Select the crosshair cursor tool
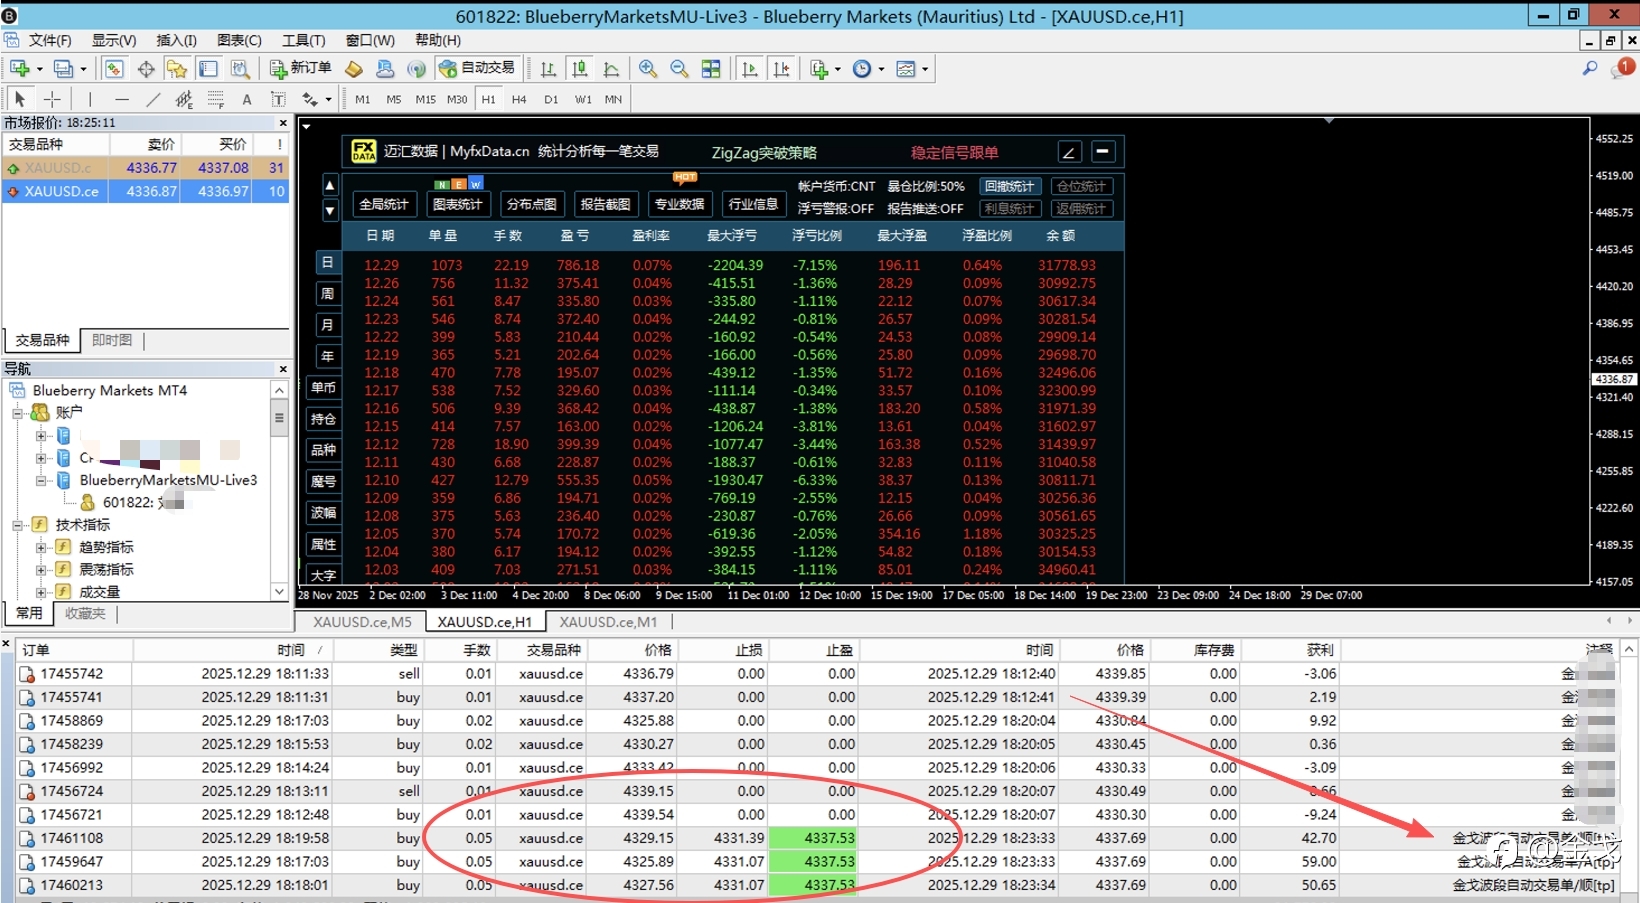The height and width of the screenshot is (903, 1640). (x=52, y=99)
